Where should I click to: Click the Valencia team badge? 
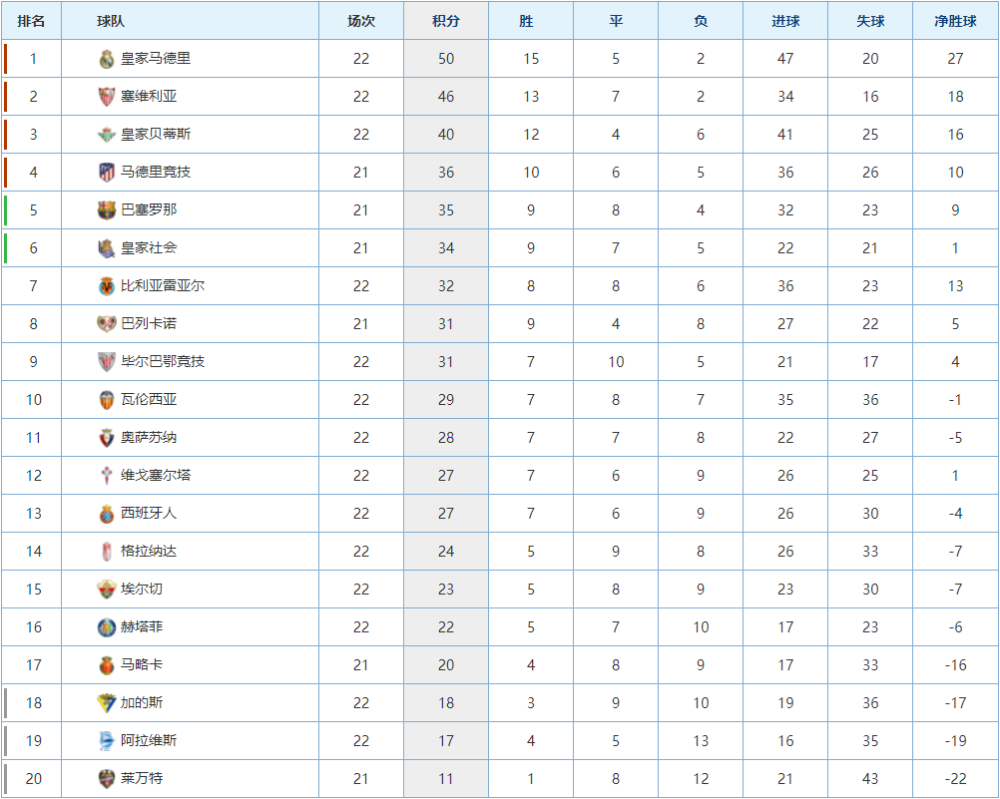click(x=106, y=400)
